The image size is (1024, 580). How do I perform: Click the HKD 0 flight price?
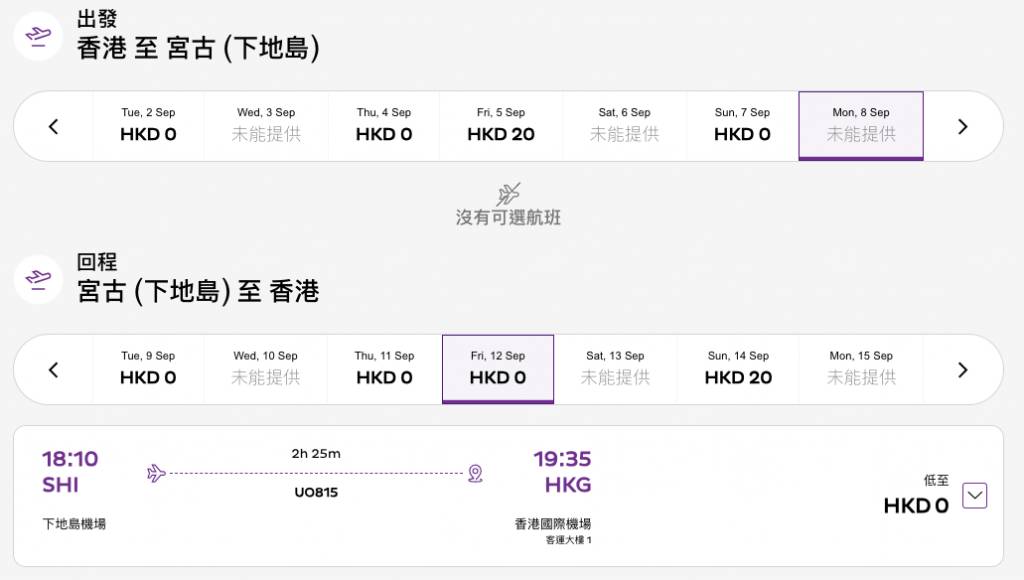pyautogui.click(x=915, y=506)
